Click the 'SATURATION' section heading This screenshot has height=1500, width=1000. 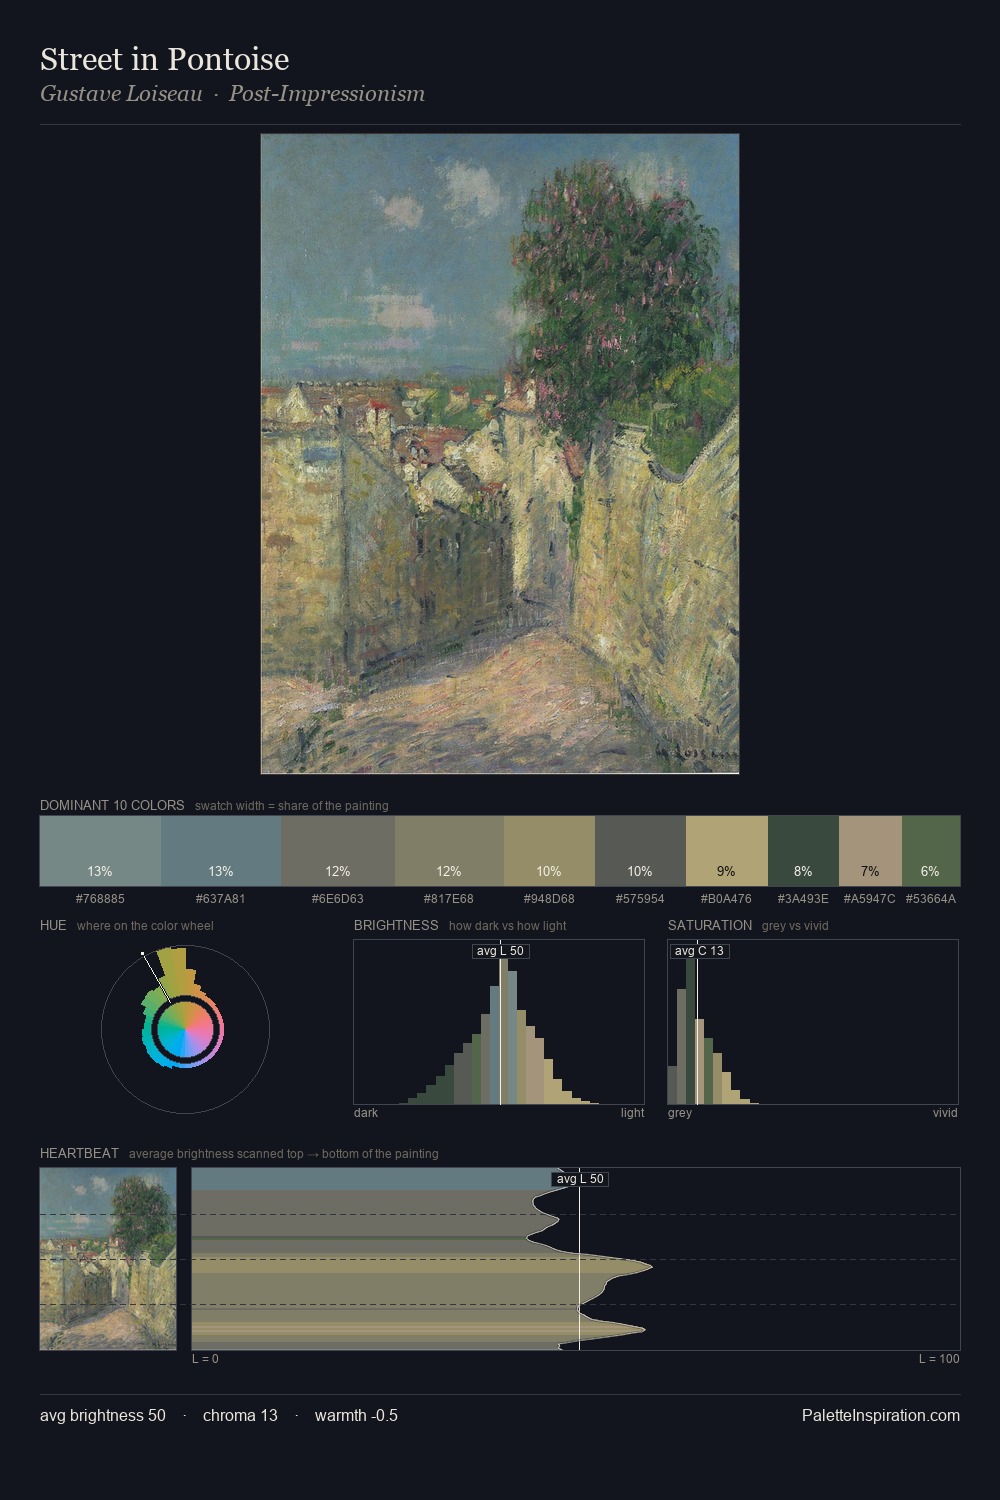pyautogui.click(x=710, y=925)
